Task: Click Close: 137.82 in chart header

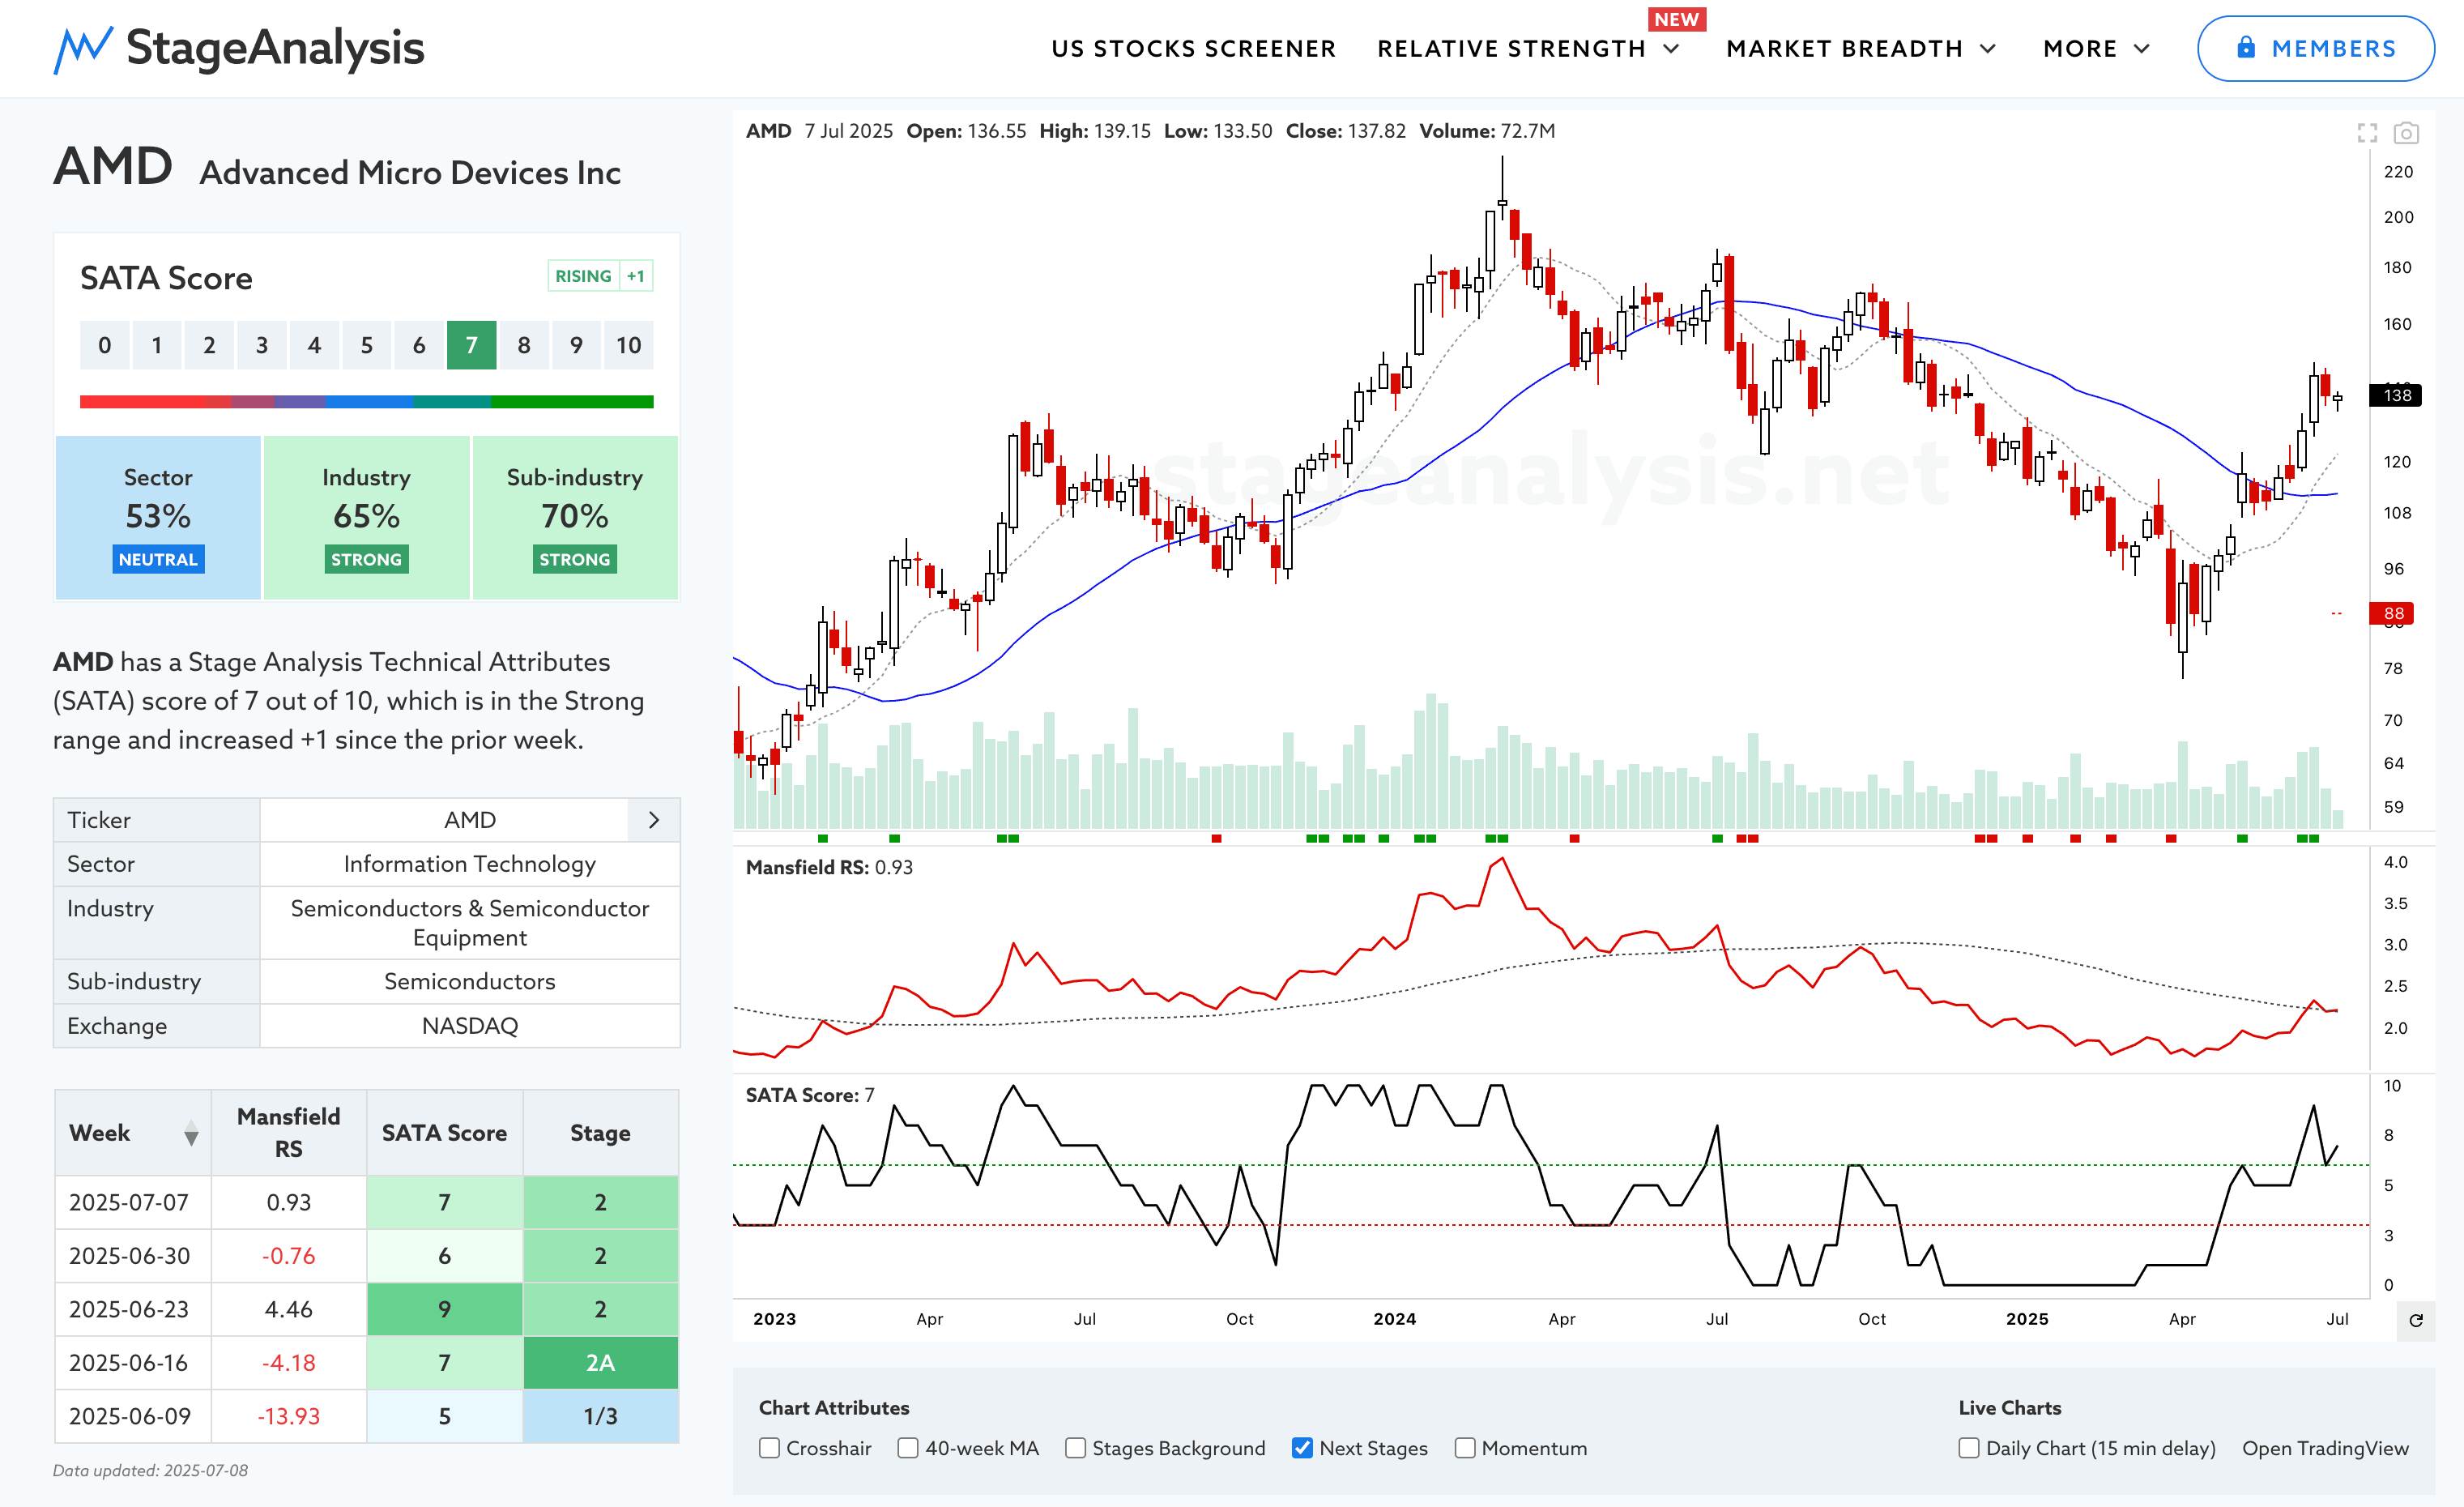Action: (1345, 131)
